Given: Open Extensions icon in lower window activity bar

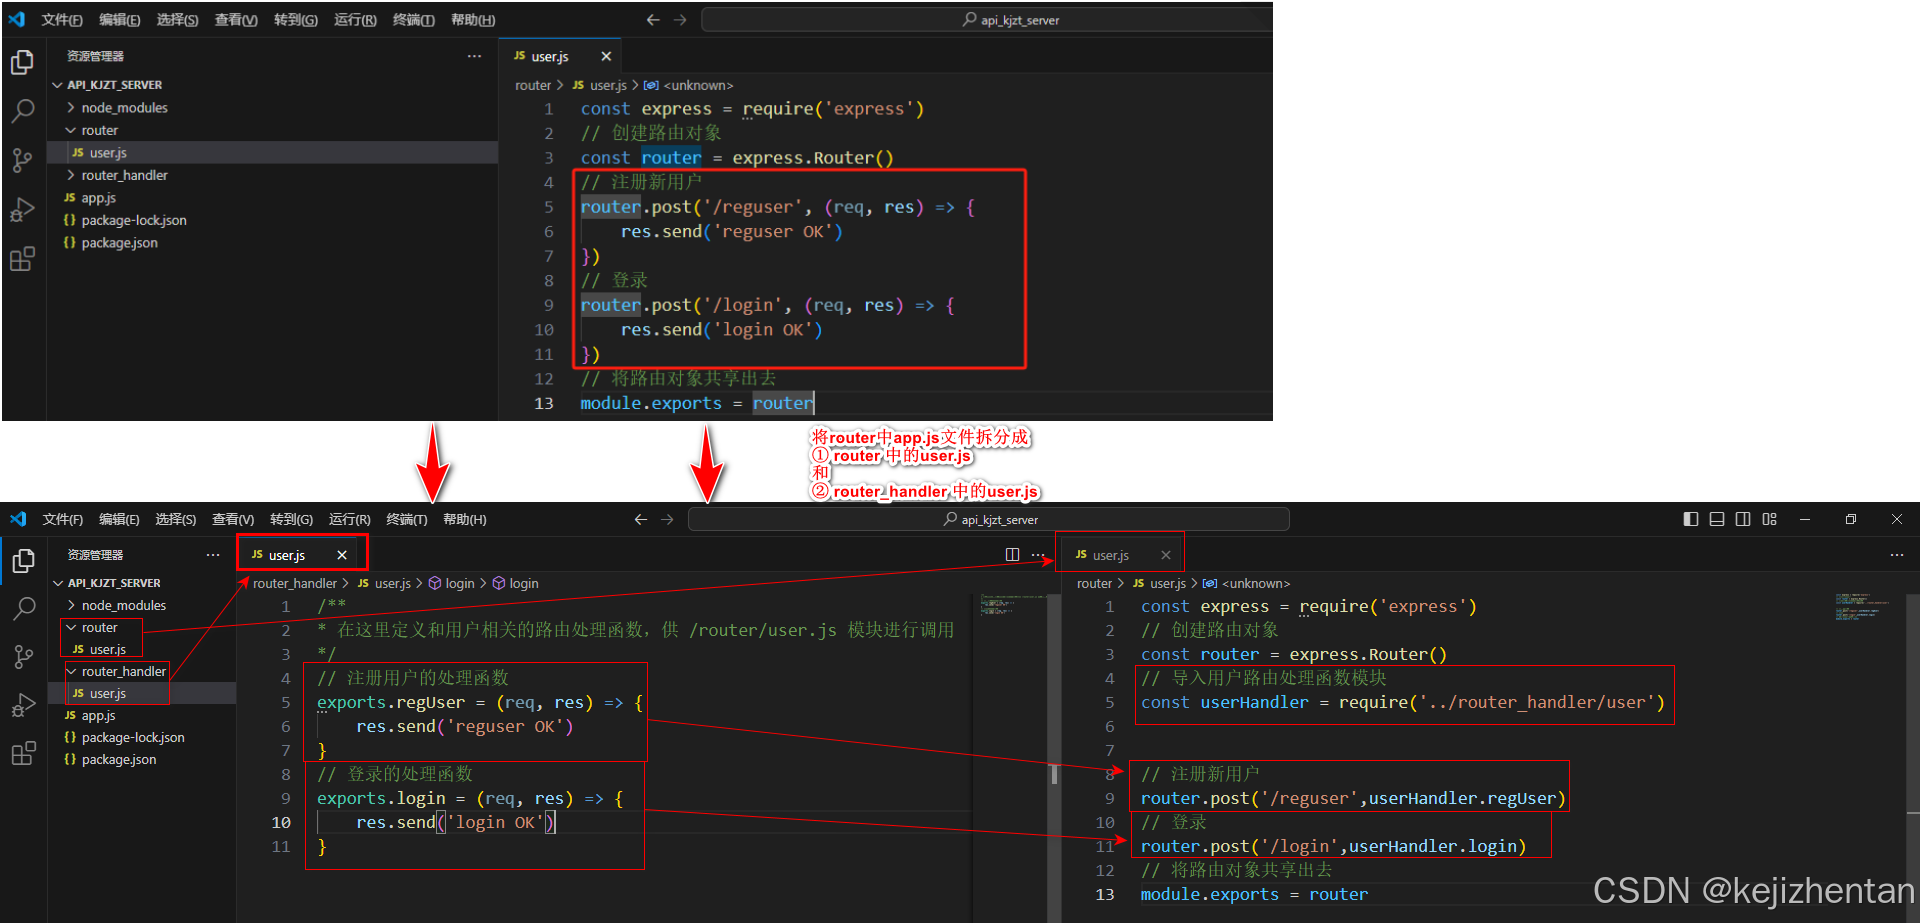Looking at the screenshot, I should pos(23,754).
